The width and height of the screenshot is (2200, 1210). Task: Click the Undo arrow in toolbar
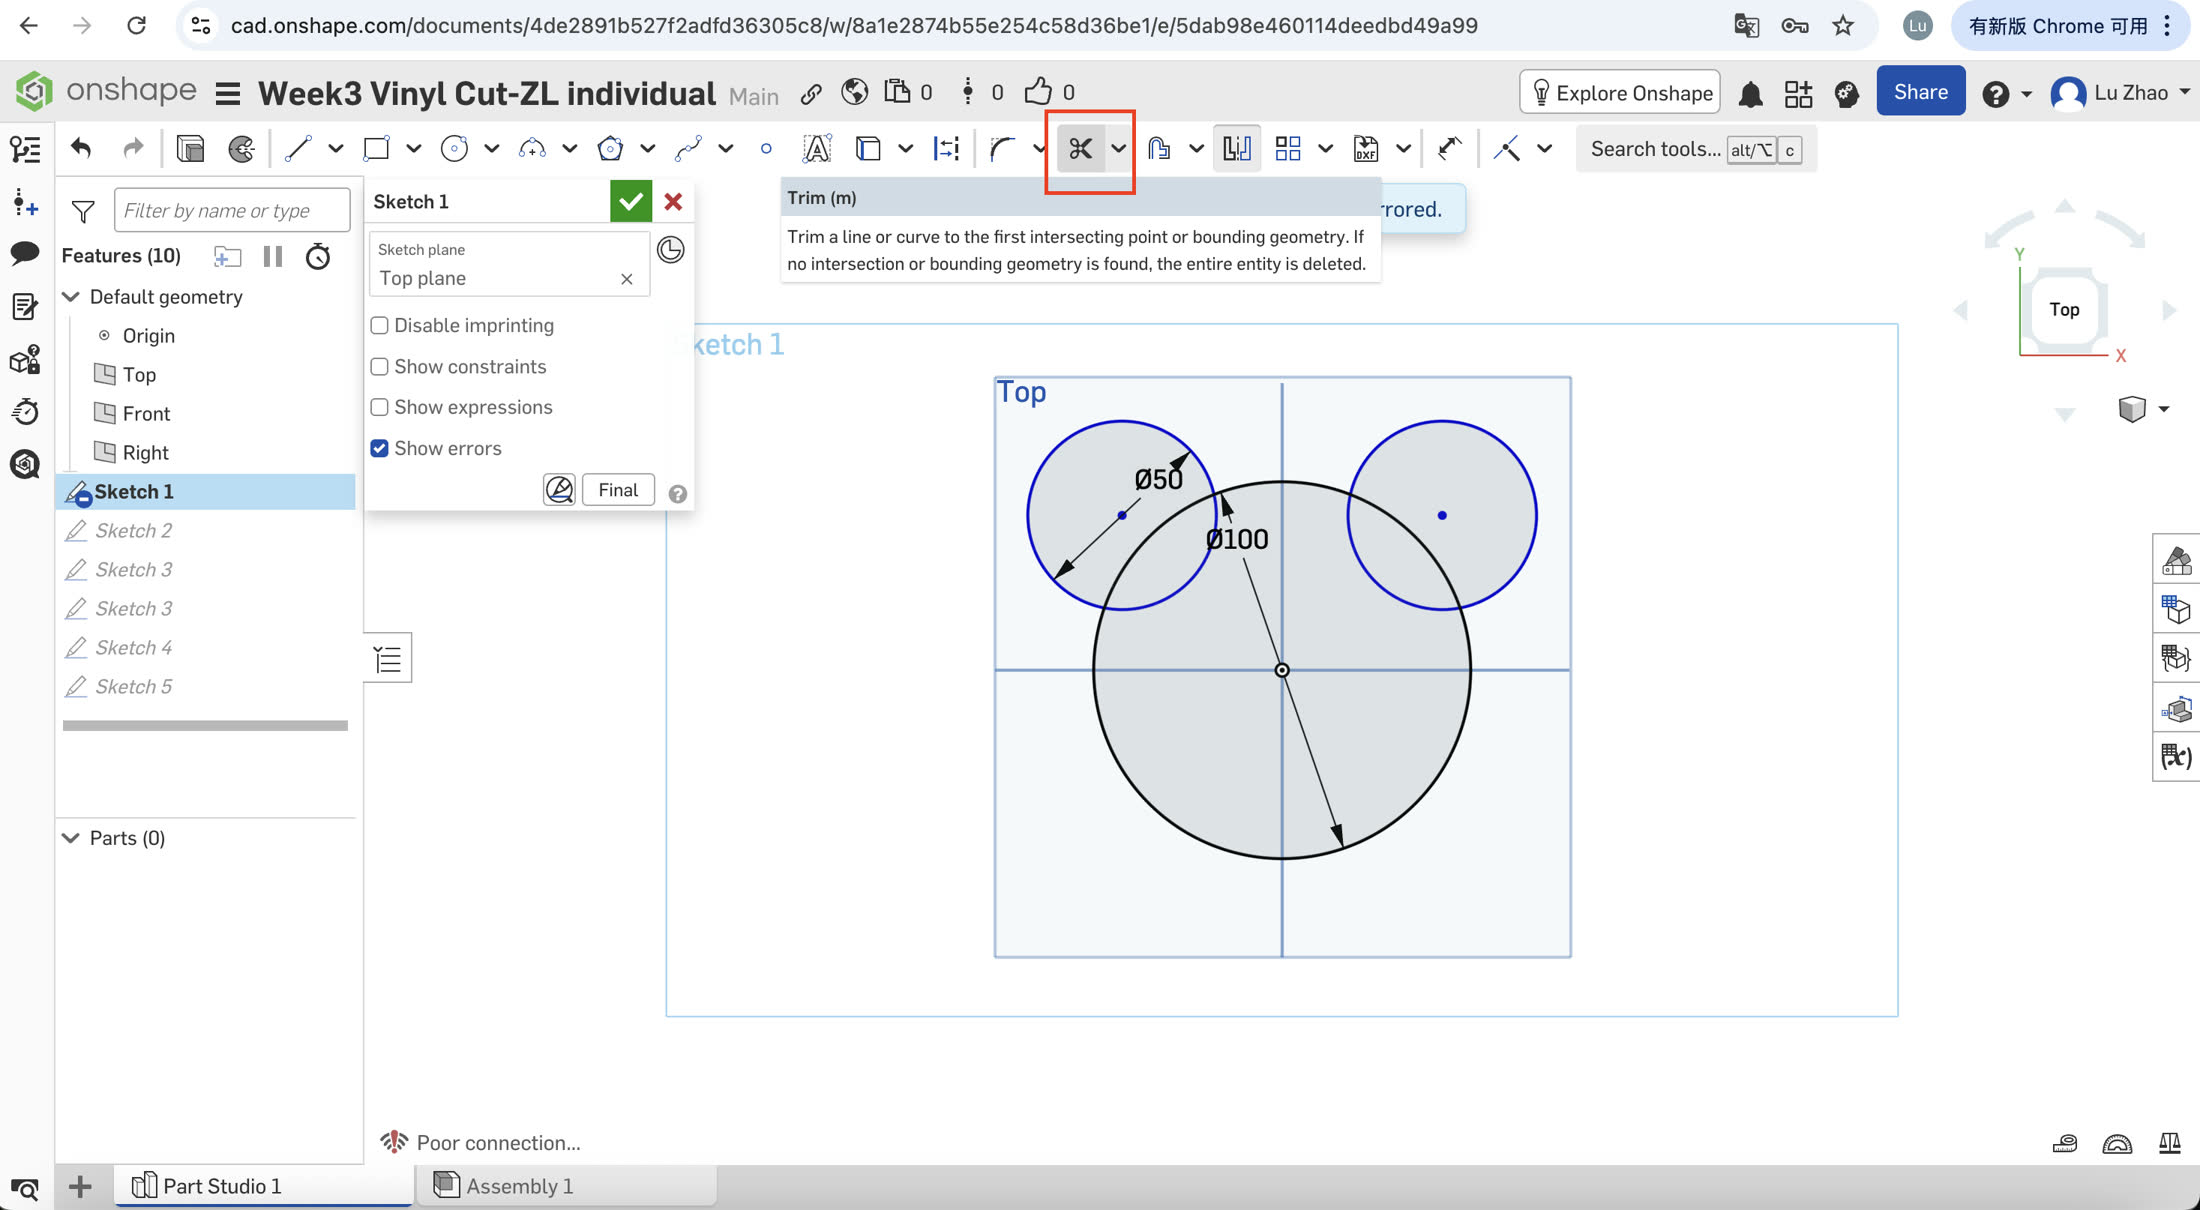coord(81,149)
